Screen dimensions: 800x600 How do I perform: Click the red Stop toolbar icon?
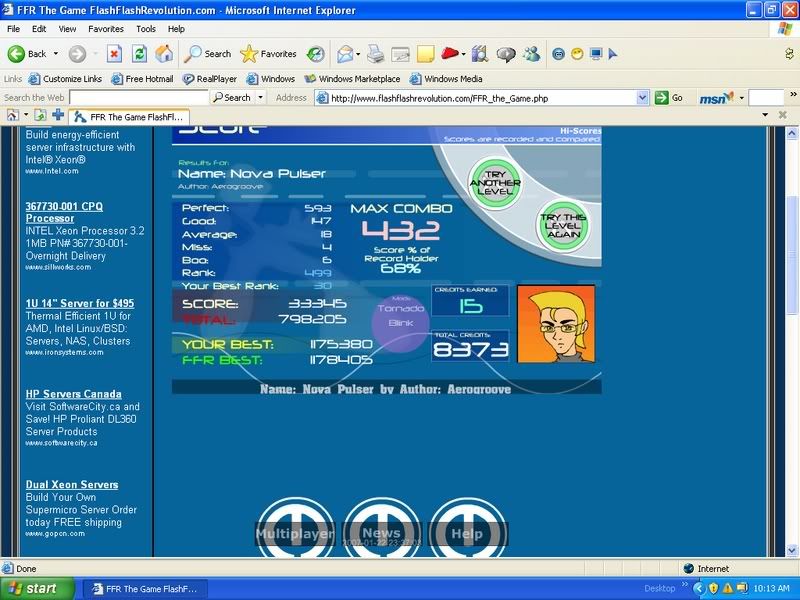114,54
